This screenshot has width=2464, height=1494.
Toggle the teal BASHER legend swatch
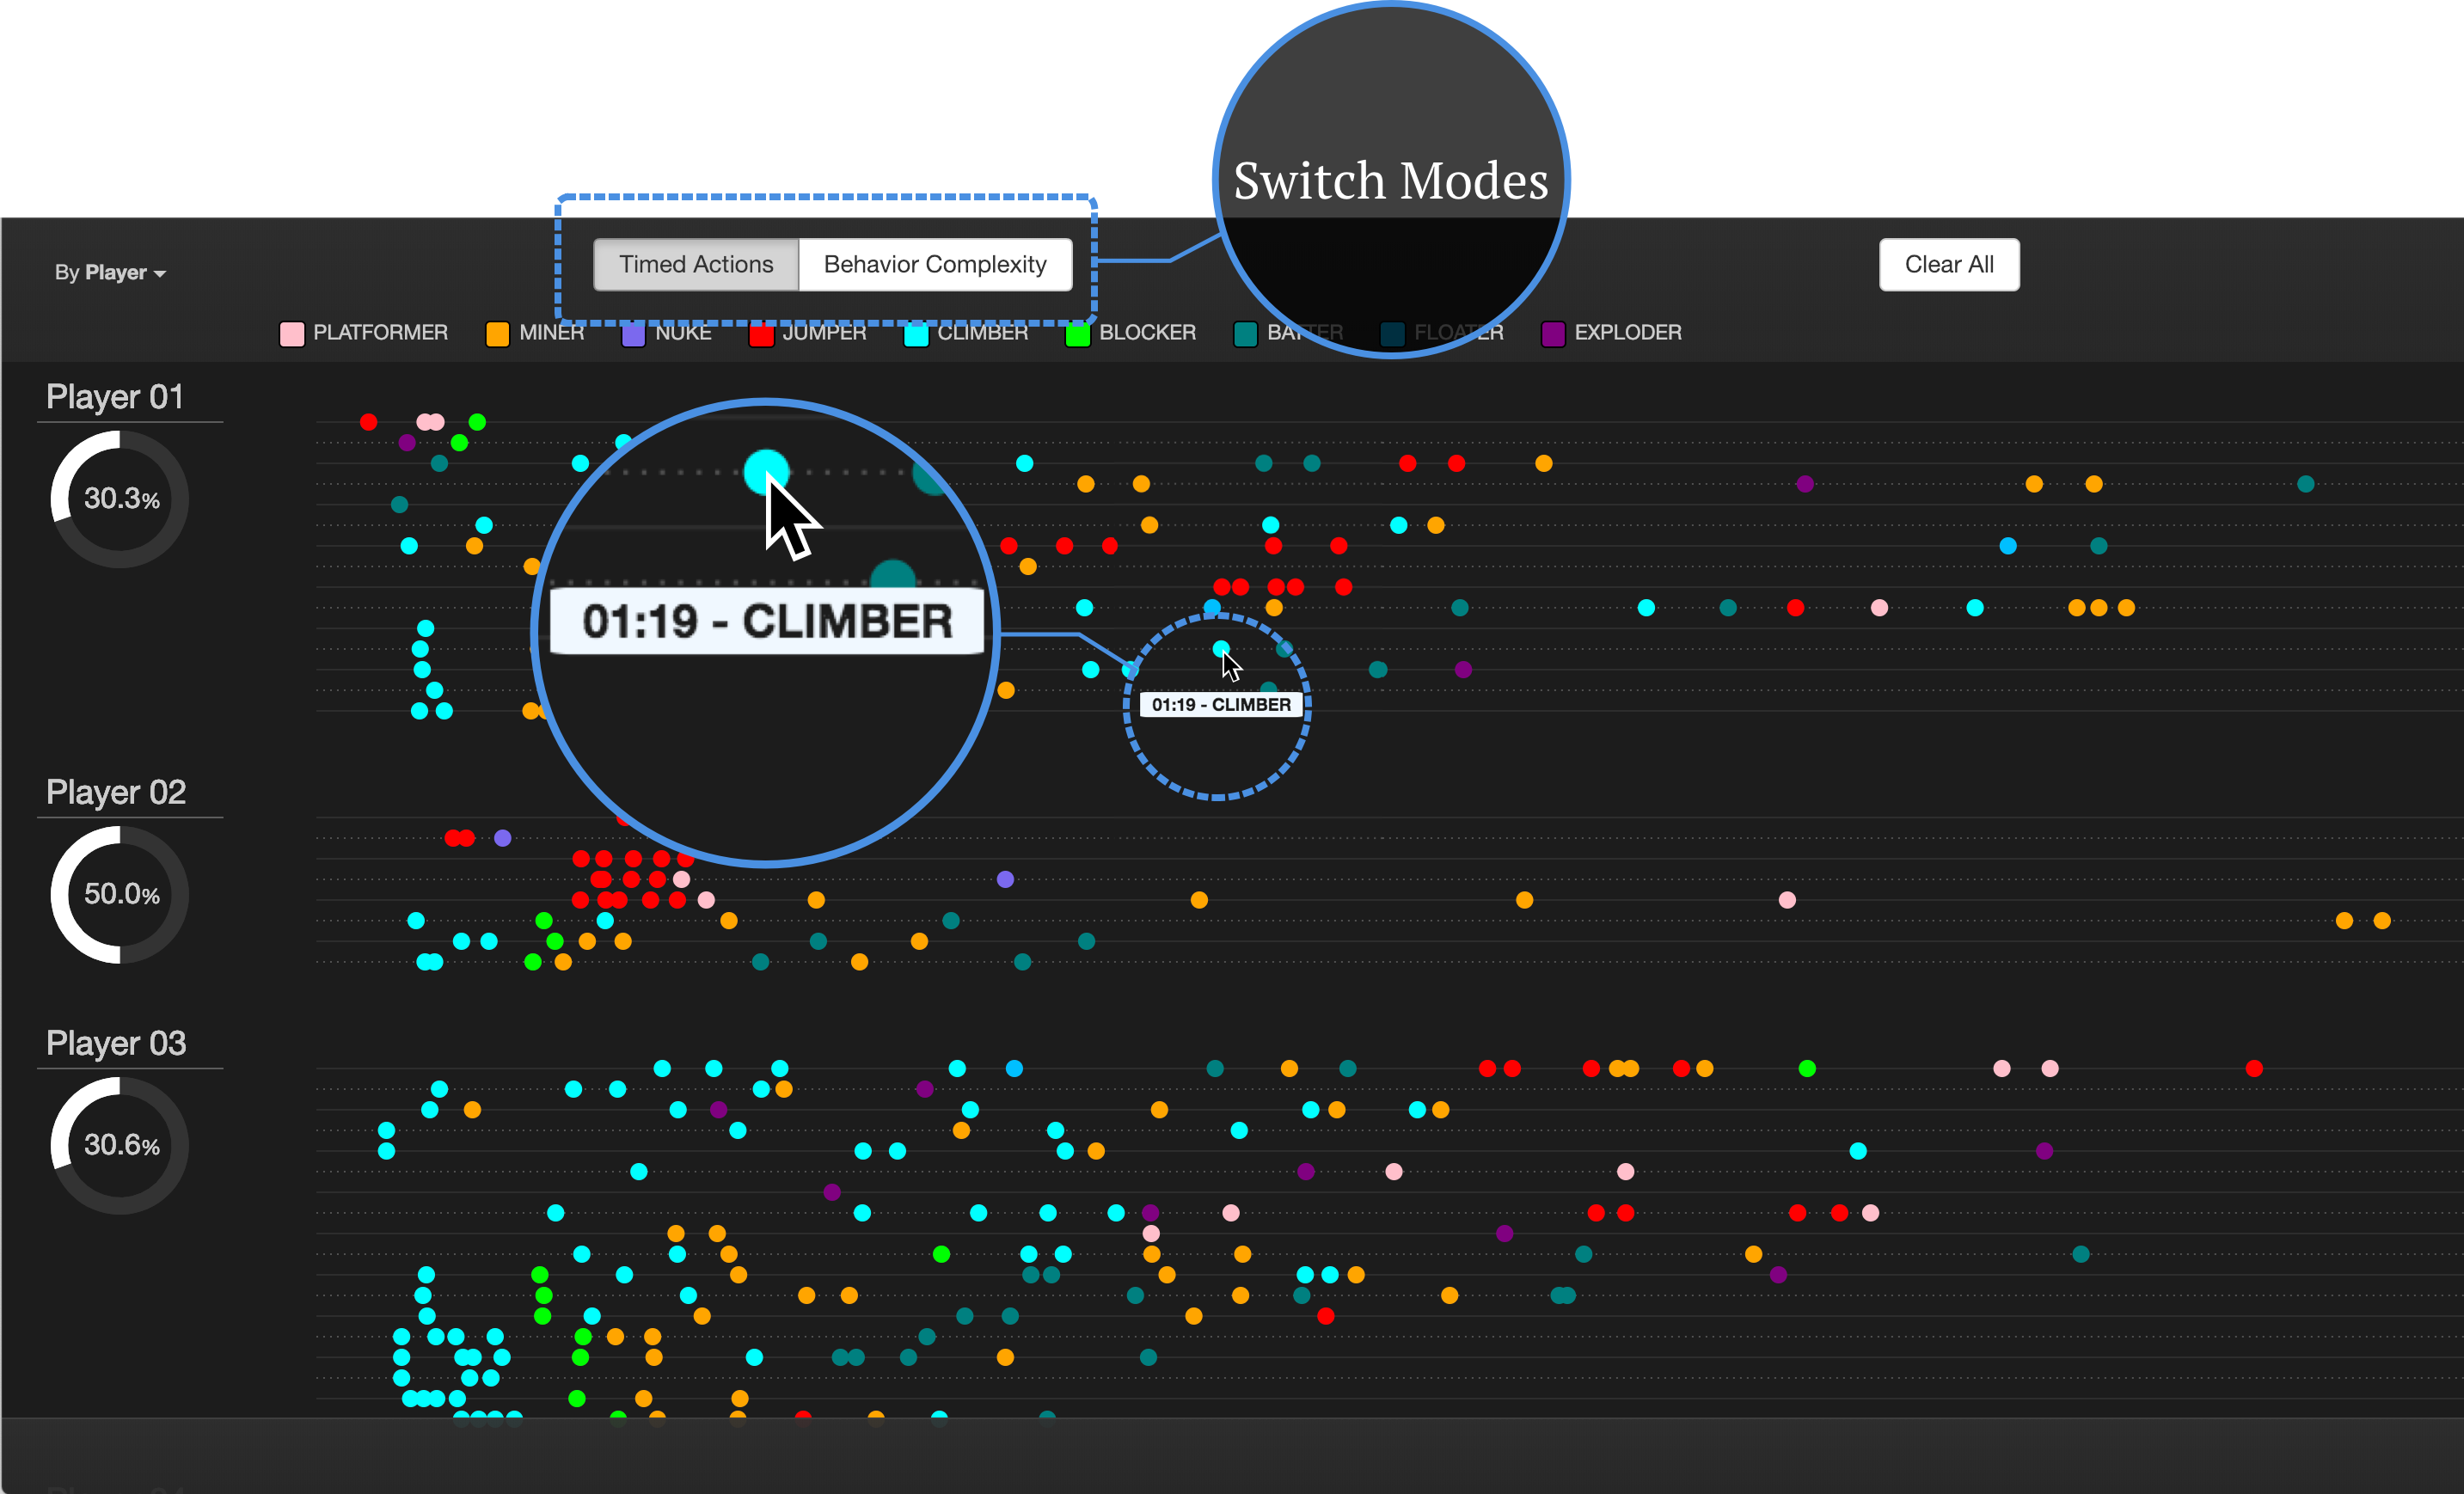(1245, 333)
